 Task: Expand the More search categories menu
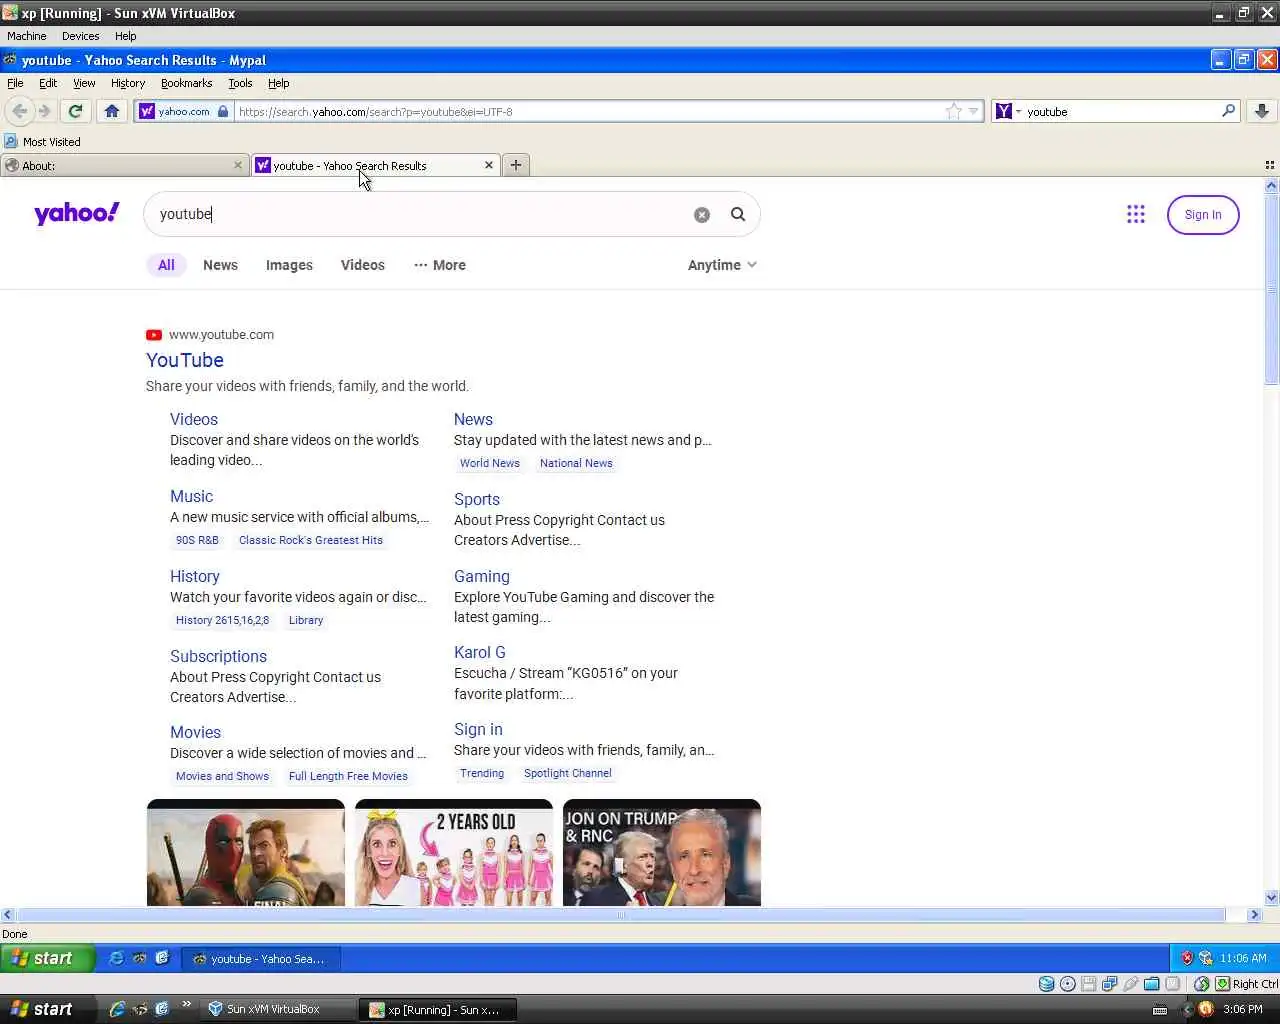tap(440, 265)
